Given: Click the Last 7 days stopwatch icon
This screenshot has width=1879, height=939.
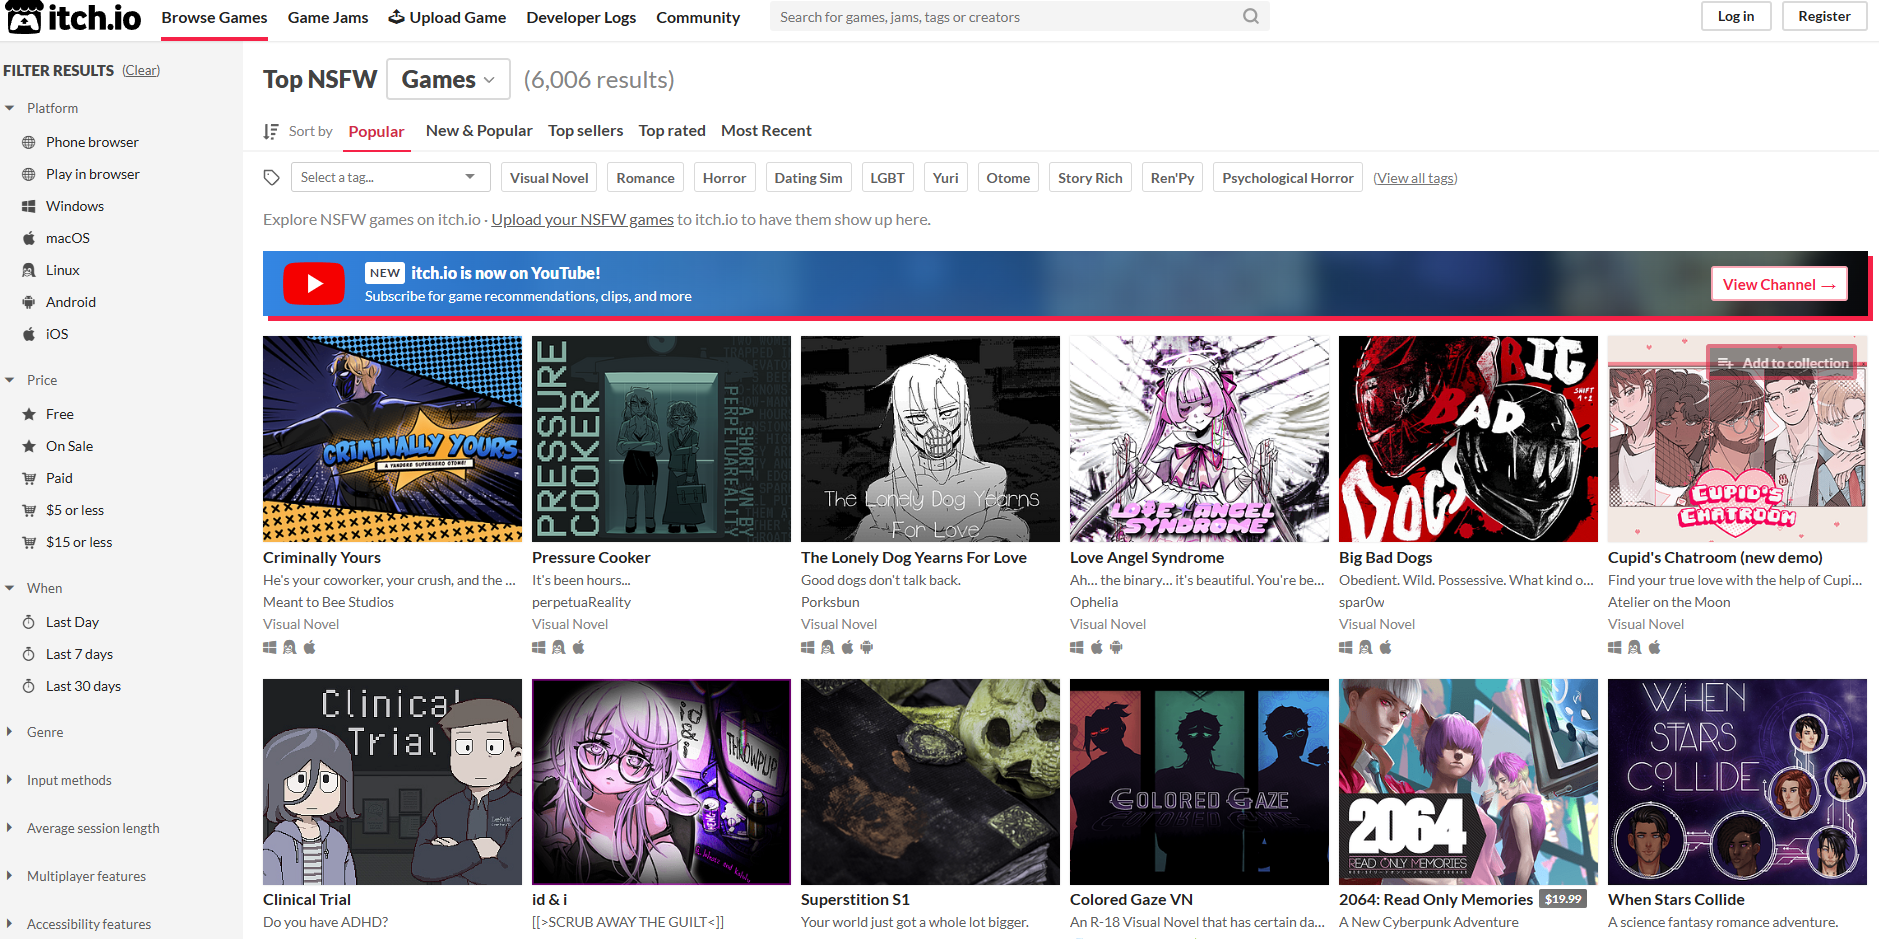Looking at the screenshot, I should [x=29, y=654].
